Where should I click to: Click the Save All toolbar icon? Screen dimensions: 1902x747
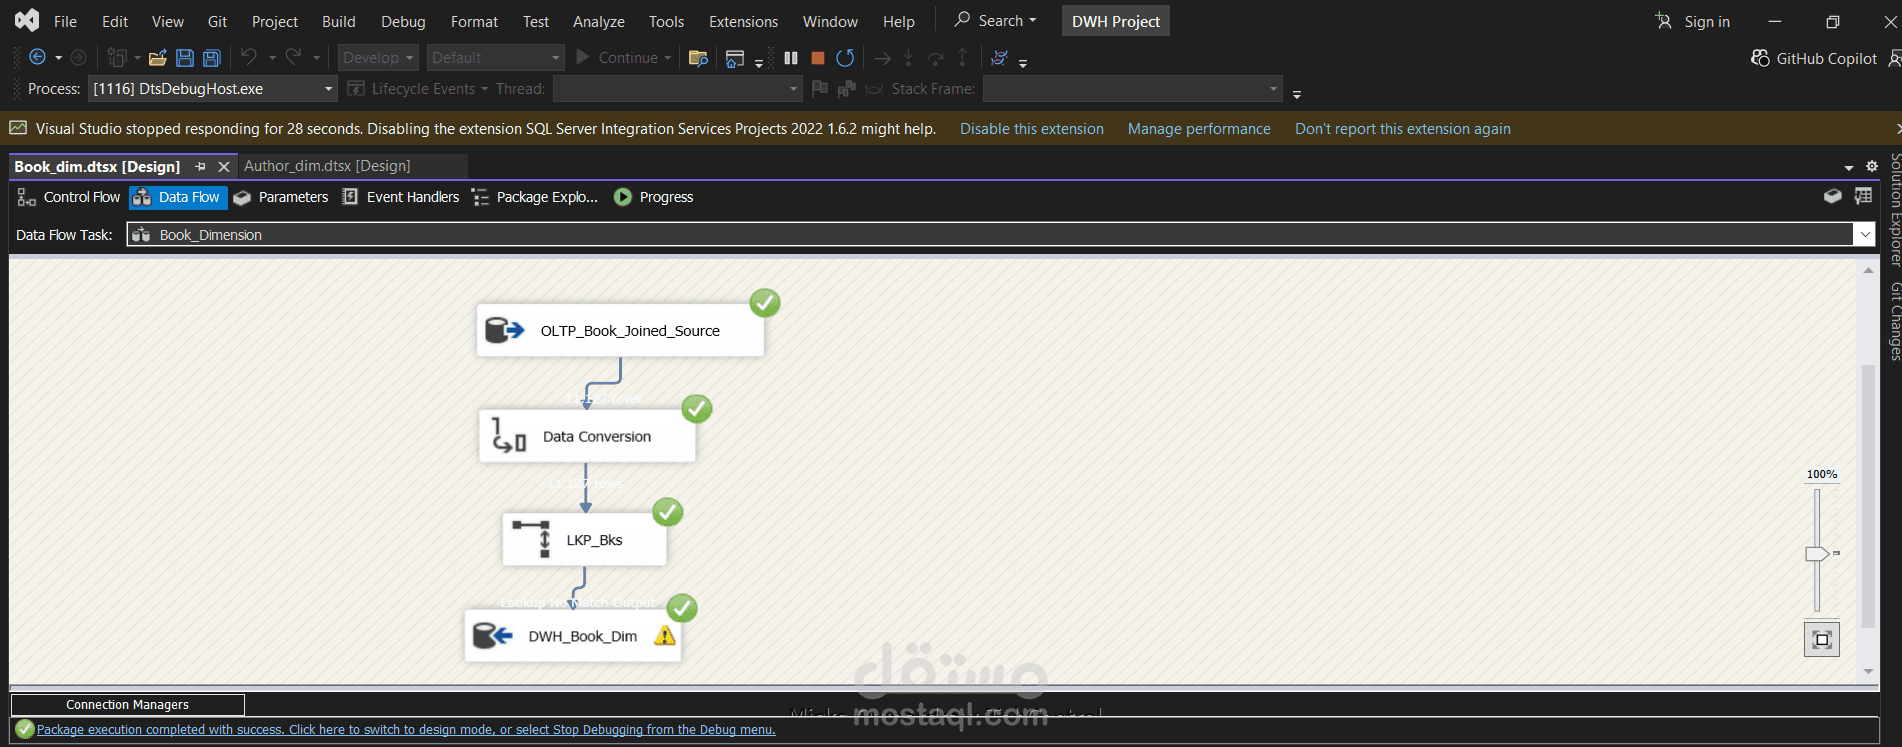(212, 58)
